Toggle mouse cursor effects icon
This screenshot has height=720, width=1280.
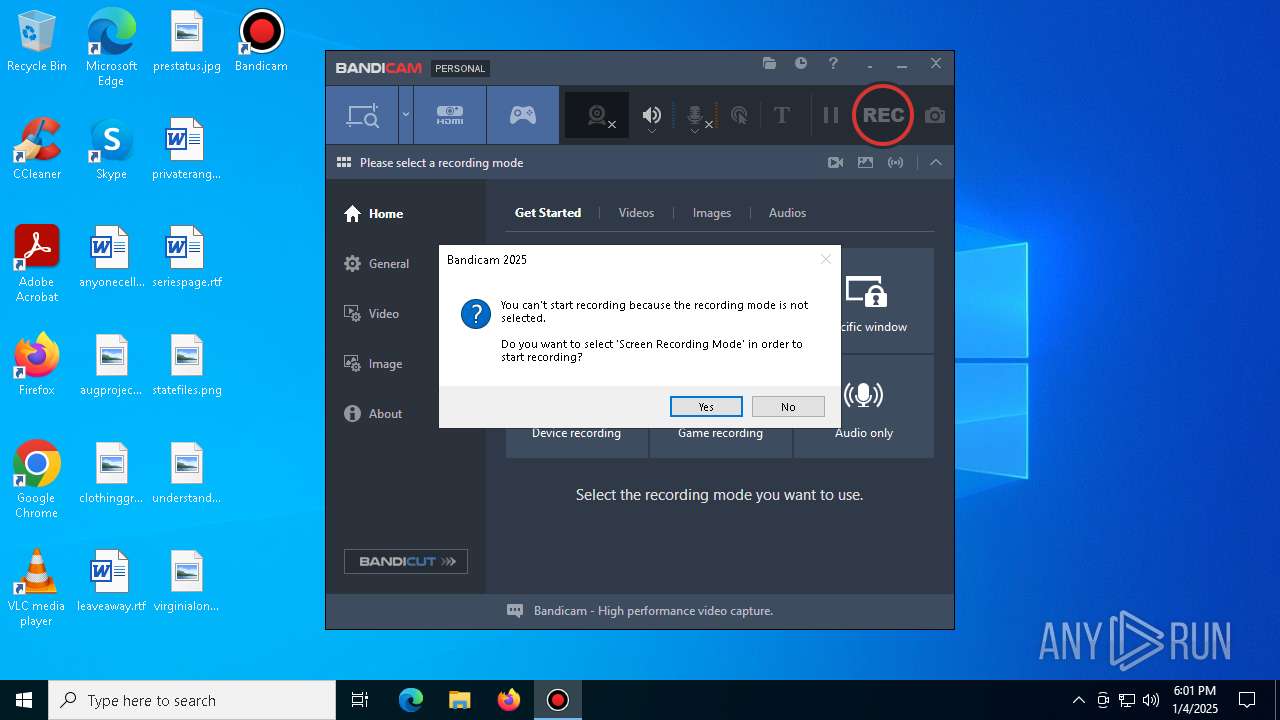click(x=739, y=116)
